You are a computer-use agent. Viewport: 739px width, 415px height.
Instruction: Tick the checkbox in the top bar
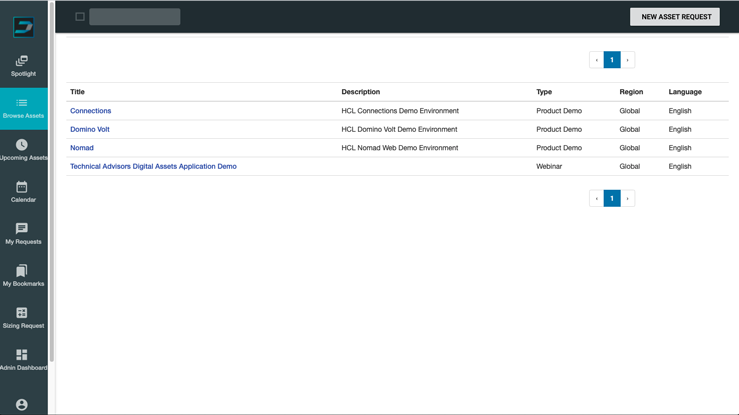(80, 17)
